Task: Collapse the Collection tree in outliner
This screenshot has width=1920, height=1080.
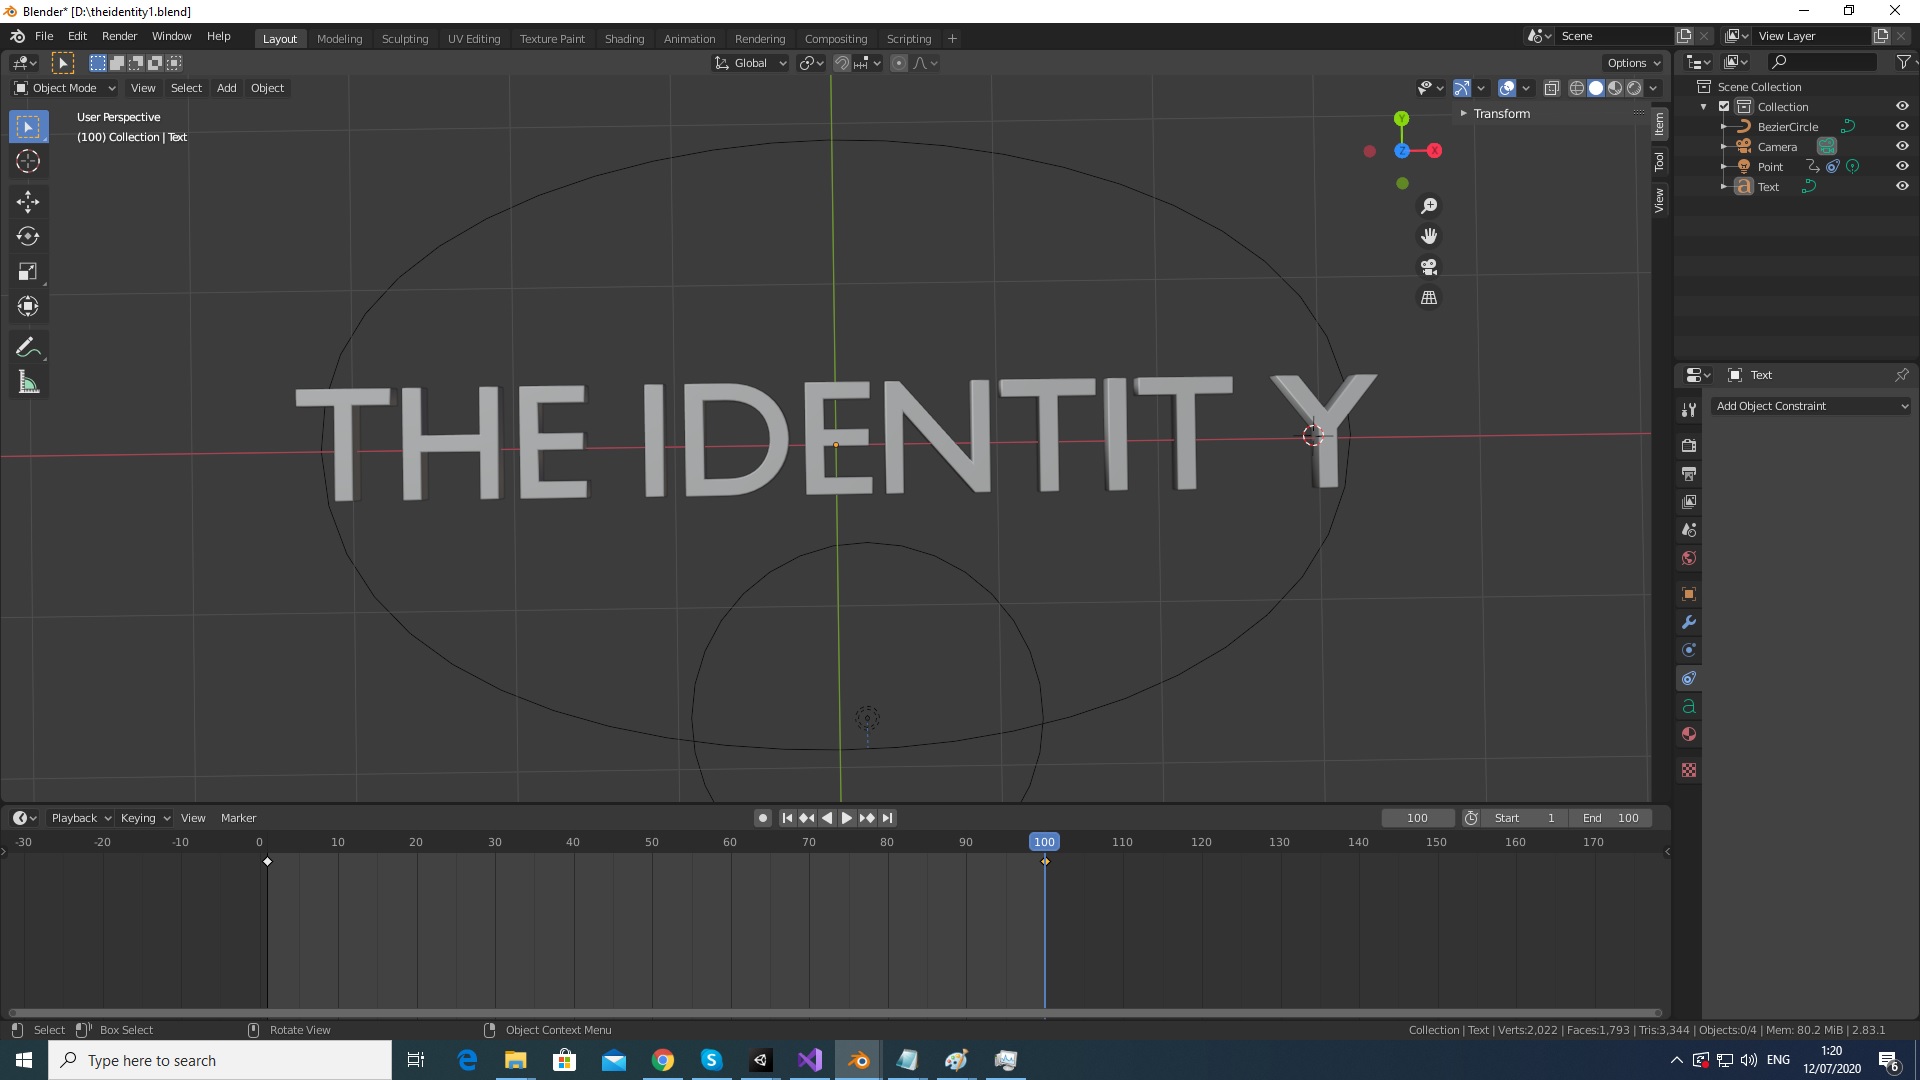Action: [1704, 107]
